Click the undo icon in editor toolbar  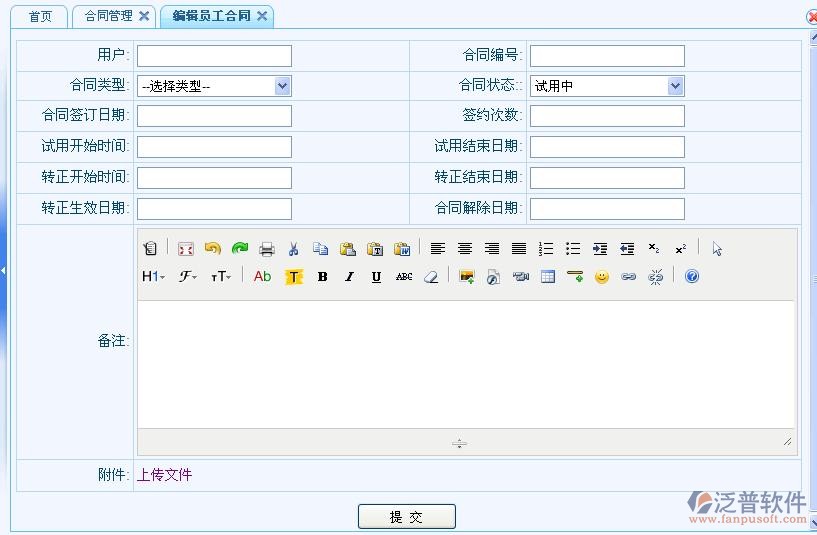click(212, 249)
